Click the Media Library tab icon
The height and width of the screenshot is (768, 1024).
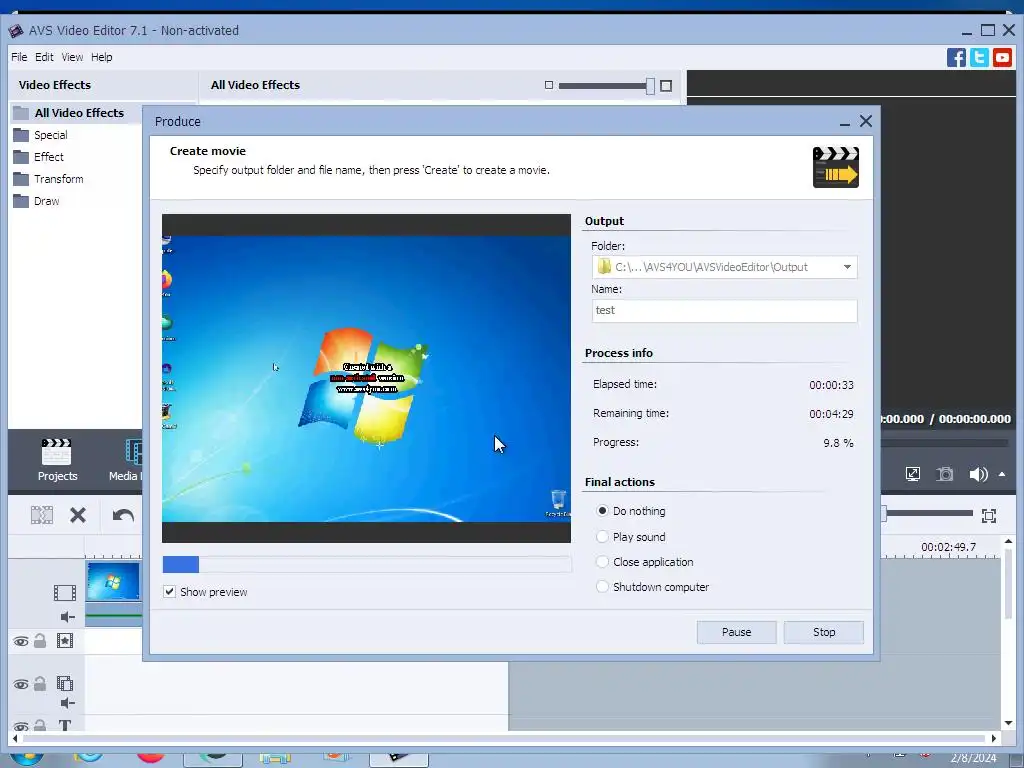[x=133, y=452]
